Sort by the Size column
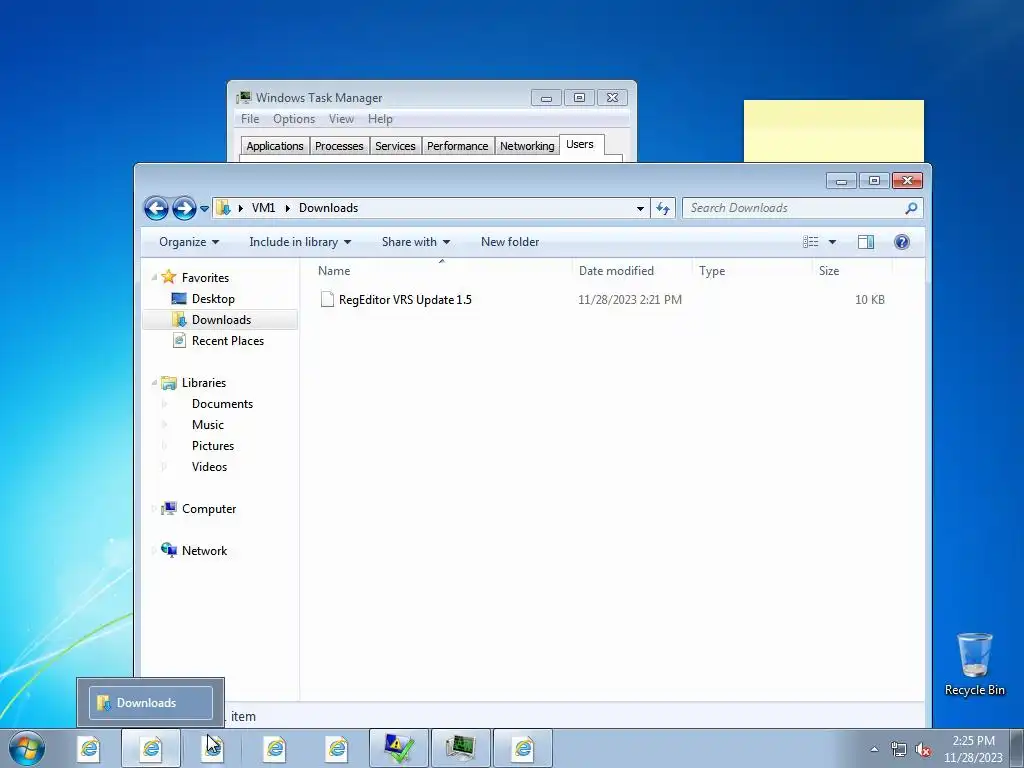 pos(852,270)
